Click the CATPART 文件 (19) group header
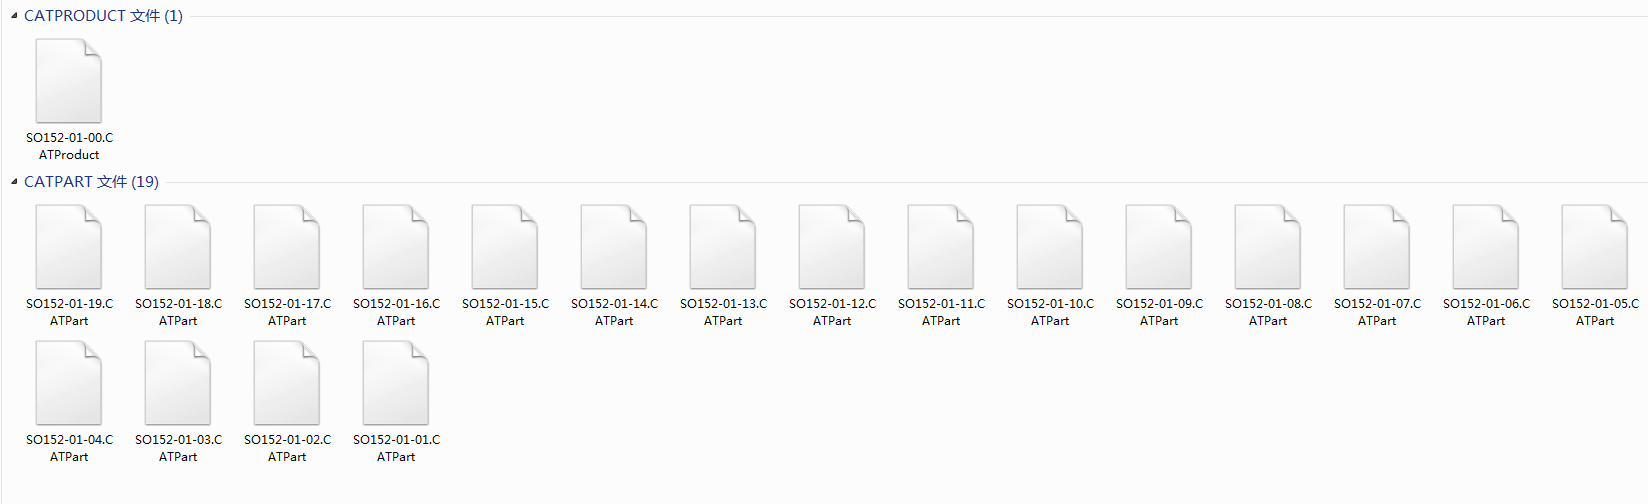1648x504 pixels. coord(91,182)
